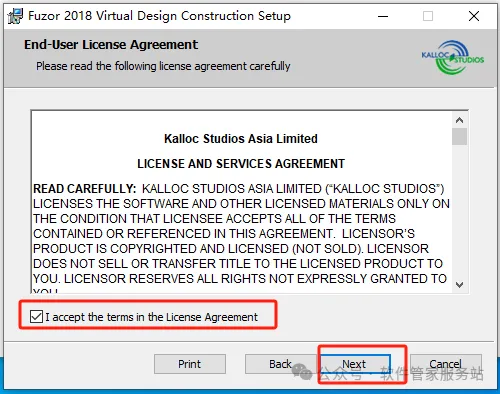
Task: Click the empty scrollbar track below the thumb
Action: [x=459, y=211]
